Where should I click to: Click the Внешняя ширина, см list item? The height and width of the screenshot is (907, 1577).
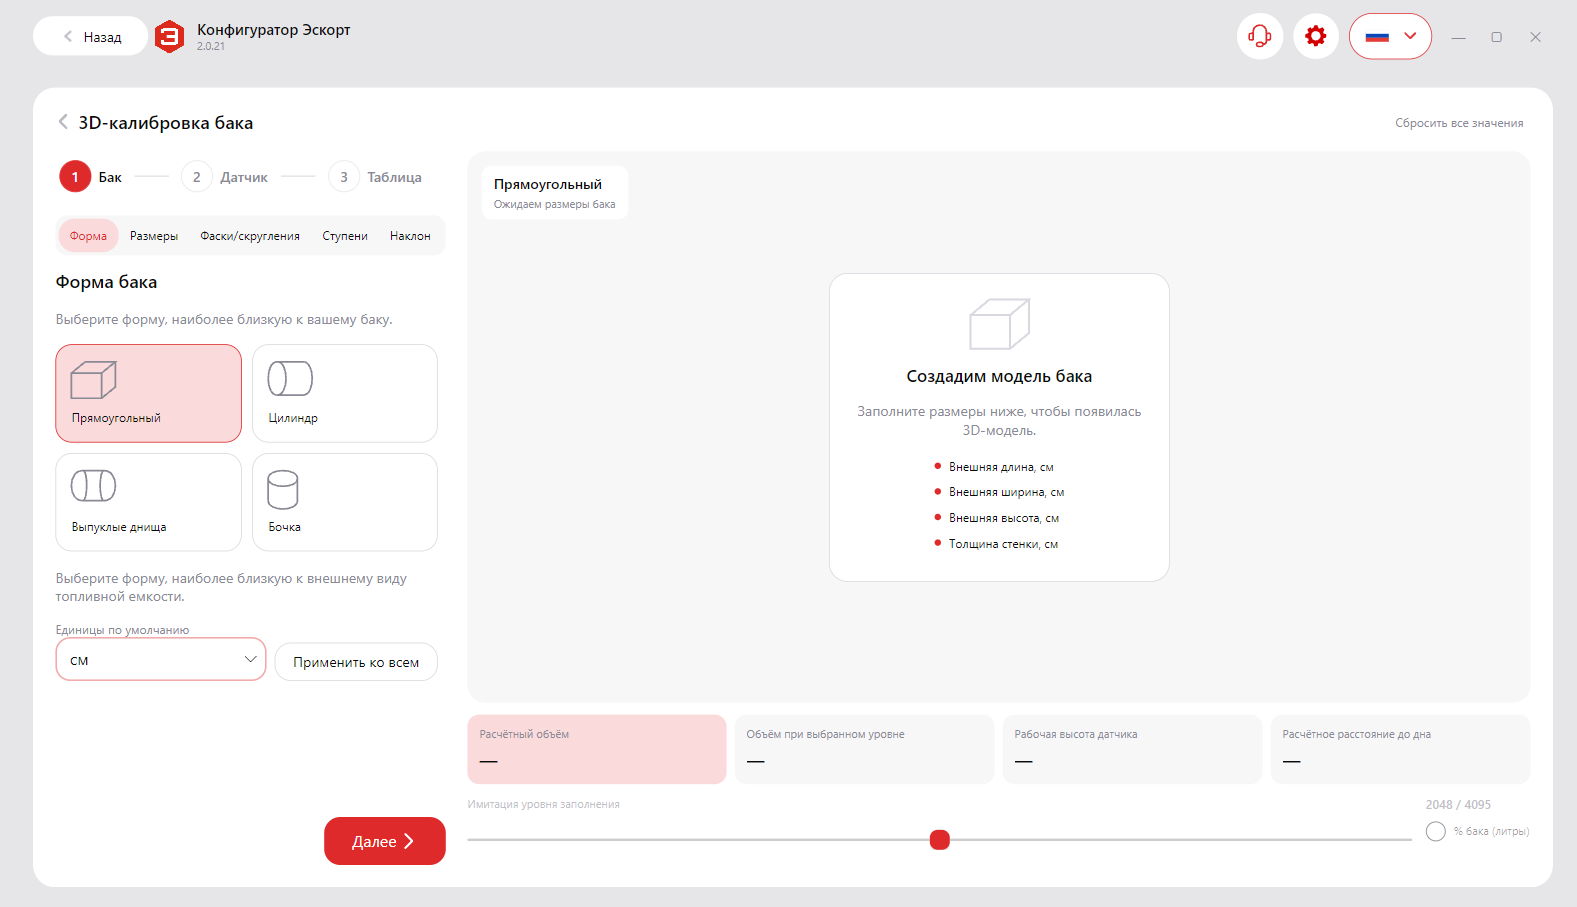point(1006,492)
